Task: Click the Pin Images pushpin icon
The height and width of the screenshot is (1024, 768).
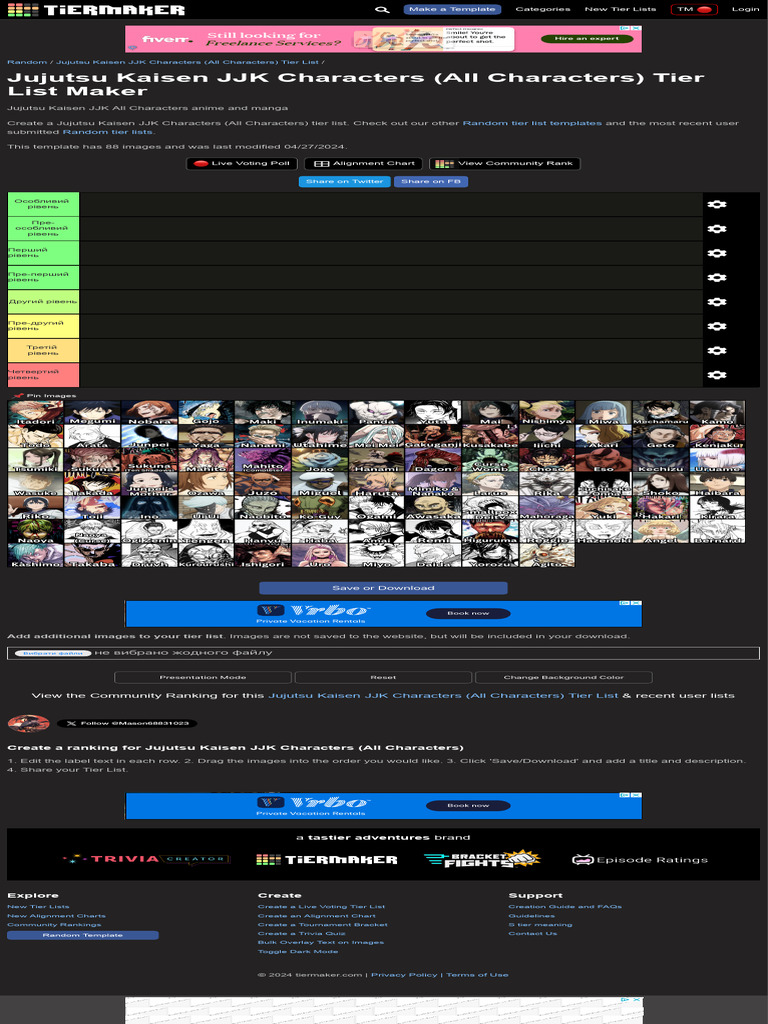Action: tap(18, 396)
